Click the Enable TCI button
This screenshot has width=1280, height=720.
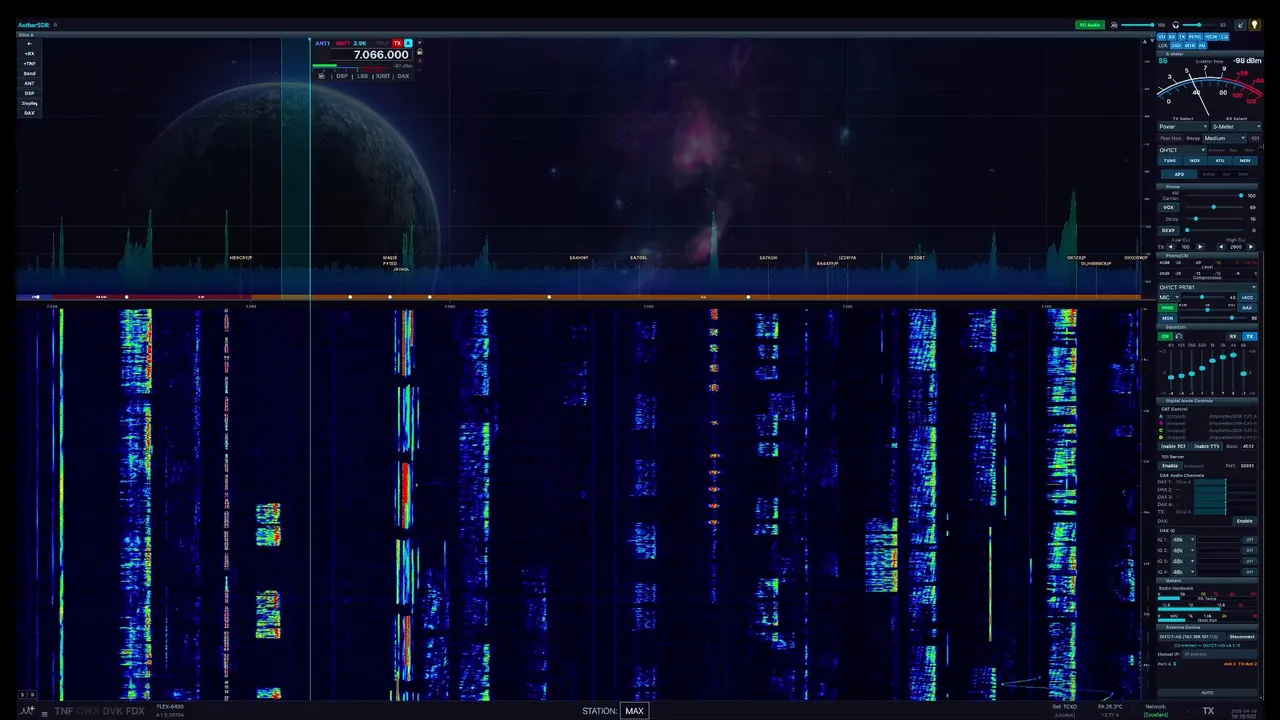pyautogui.click(x=1173, y=446)
